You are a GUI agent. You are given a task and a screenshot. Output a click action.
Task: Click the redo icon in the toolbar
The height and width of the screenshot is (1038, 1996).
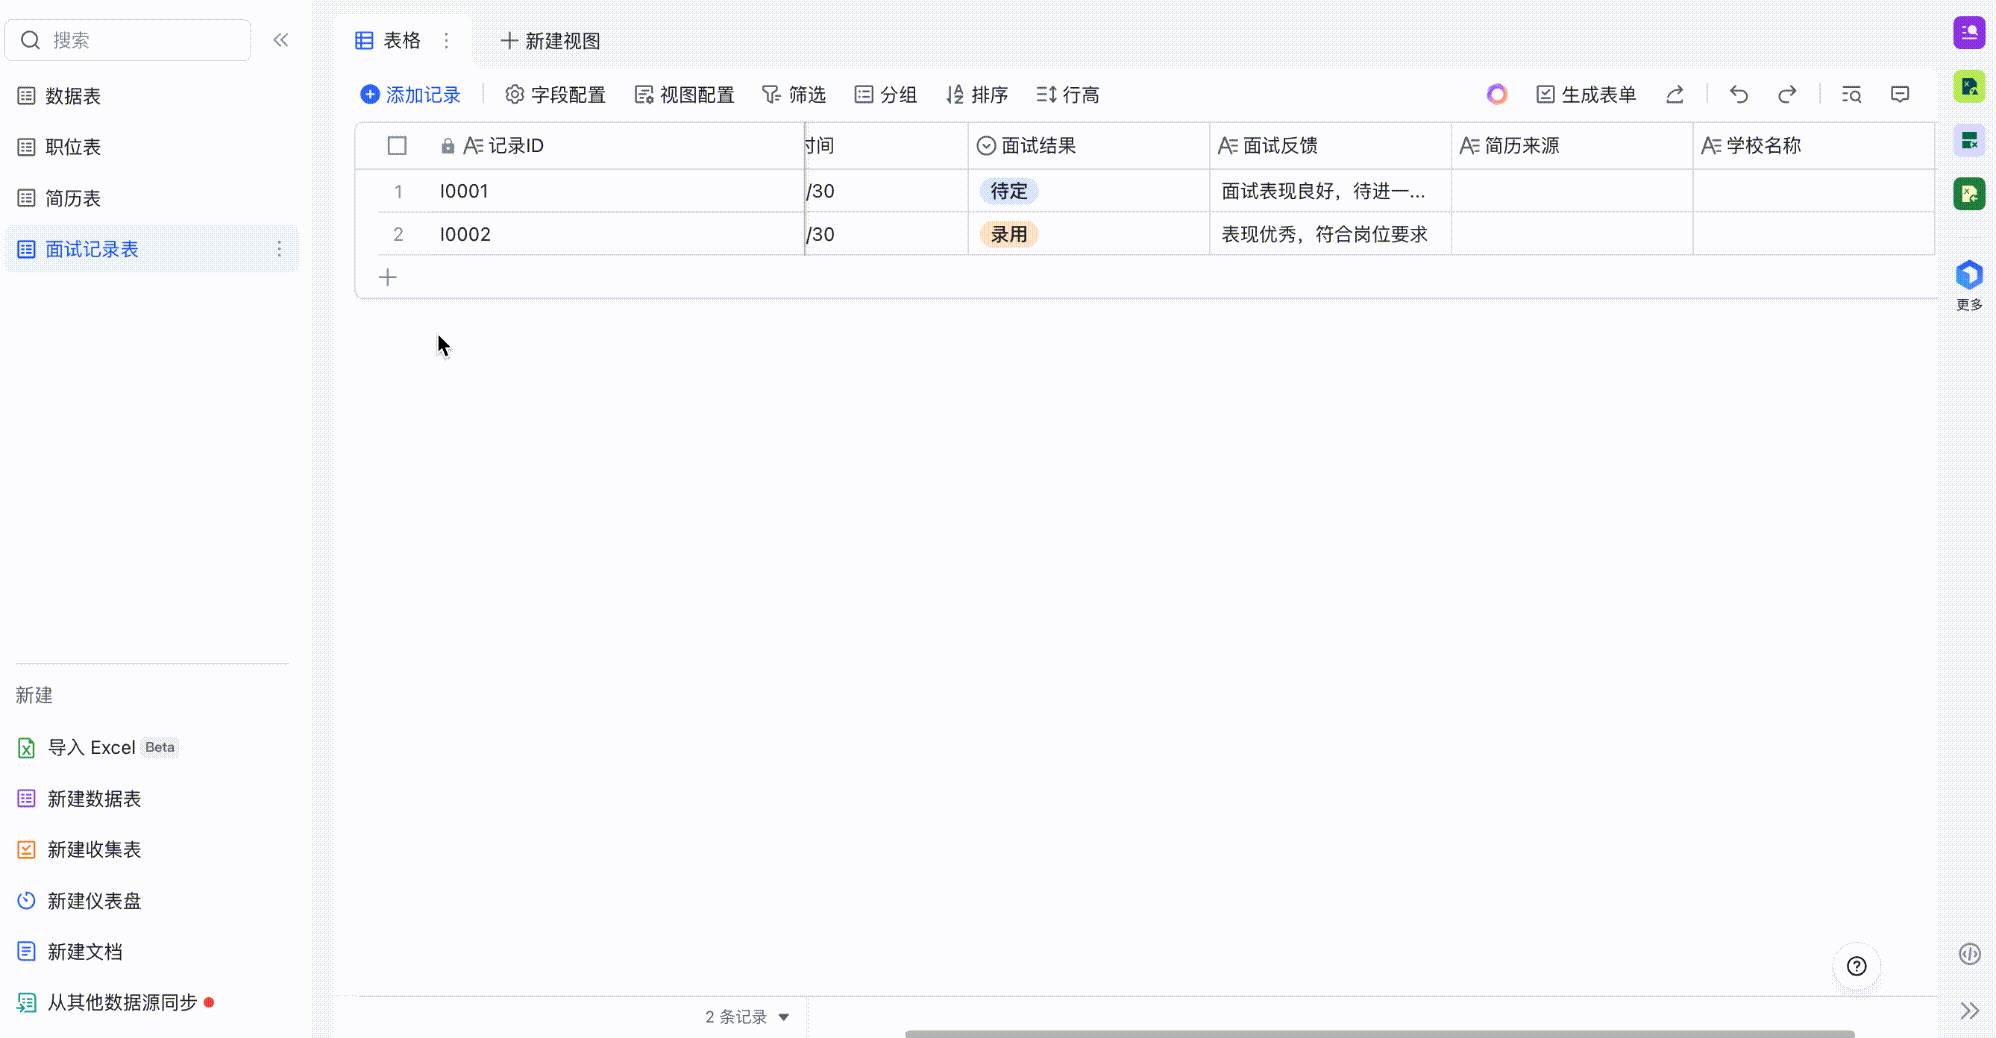(x=1788, y=94)
